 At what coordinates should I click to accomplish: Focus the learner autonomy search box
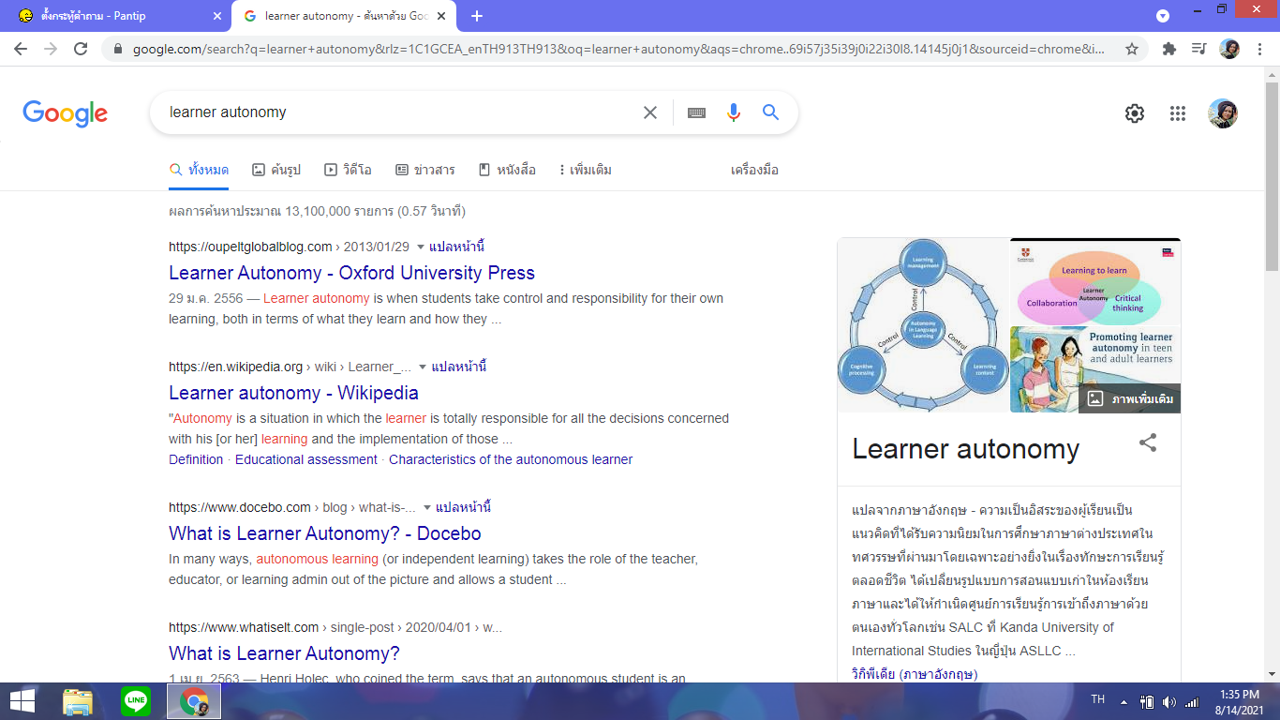pyautogui.click(x=400, y=113)
